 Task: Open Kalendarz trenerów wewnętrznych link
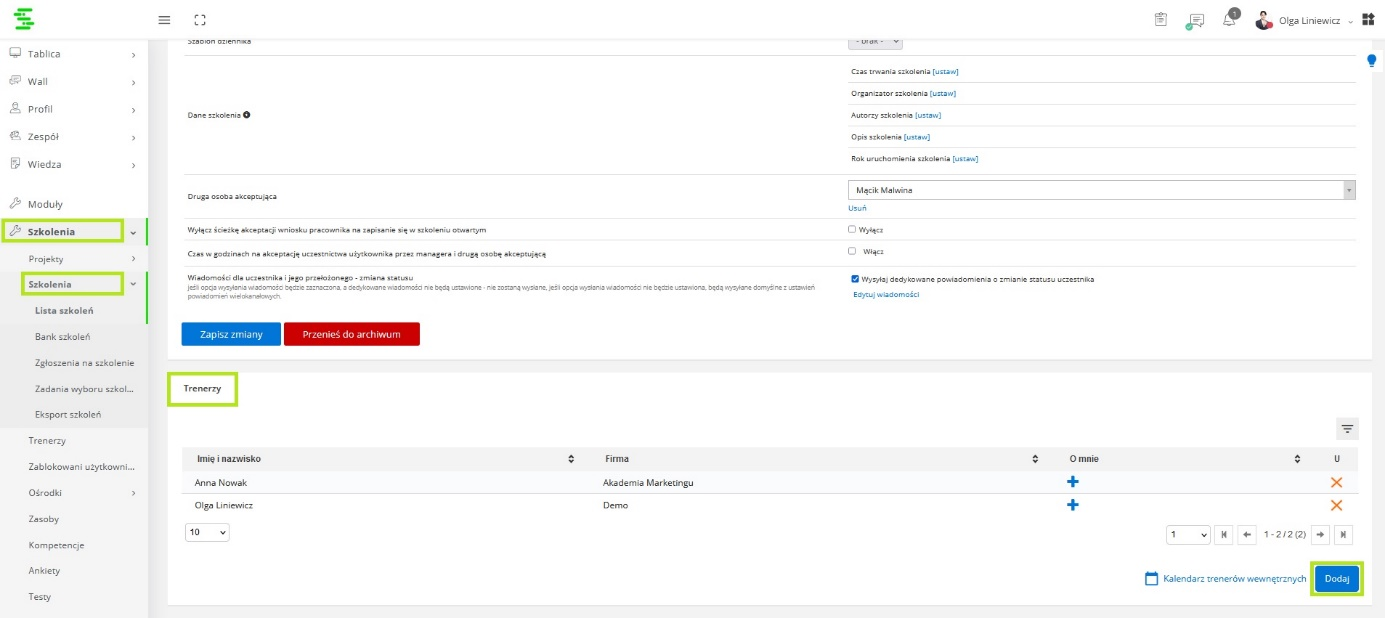click(x=1225, y=579)
